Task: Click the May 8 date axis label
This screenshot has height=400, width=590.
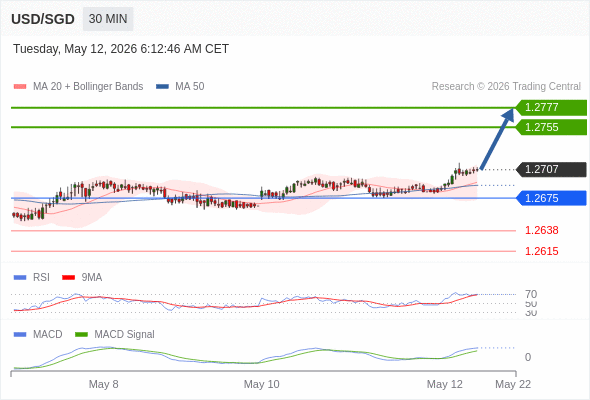Action: [103, 384]
